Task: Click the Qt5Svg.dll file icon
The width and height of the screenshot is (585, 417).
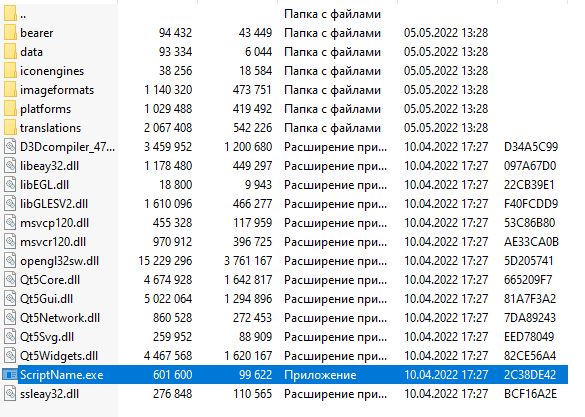Action: coord(10,337)
